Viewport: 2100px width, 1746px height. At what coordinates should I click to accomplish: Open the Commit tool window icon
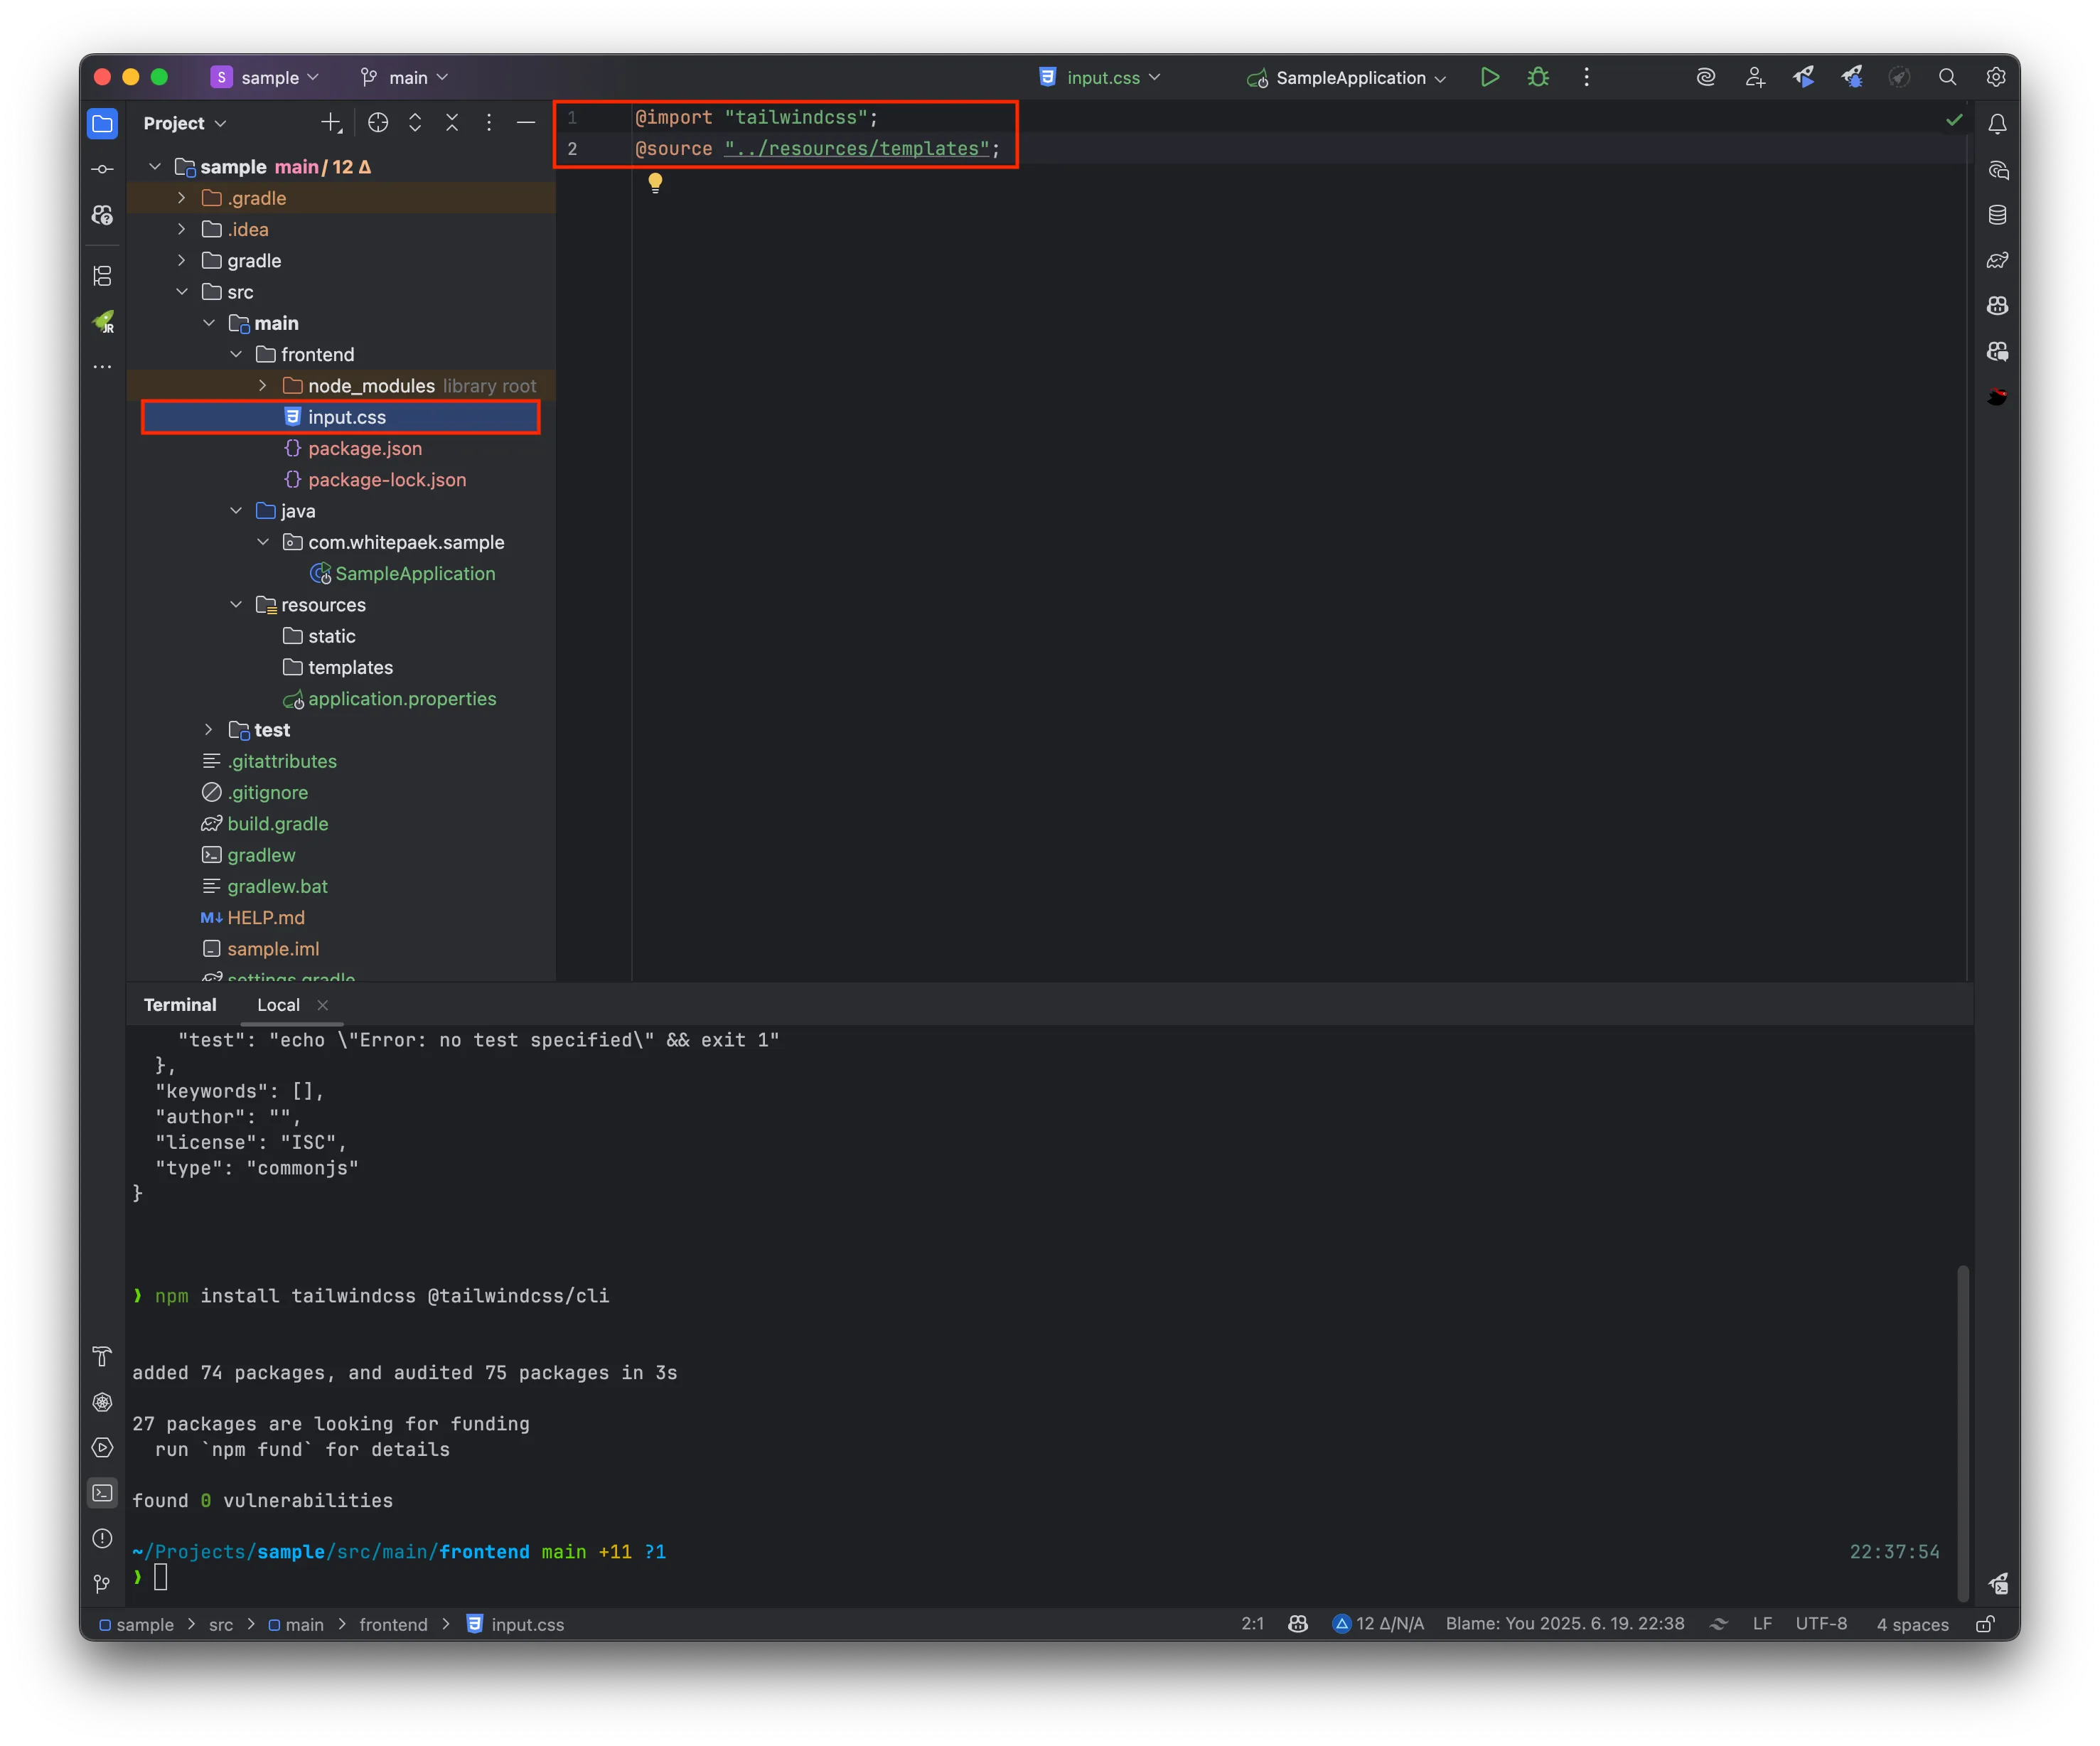pyautogui.click(x=102, y=169)
